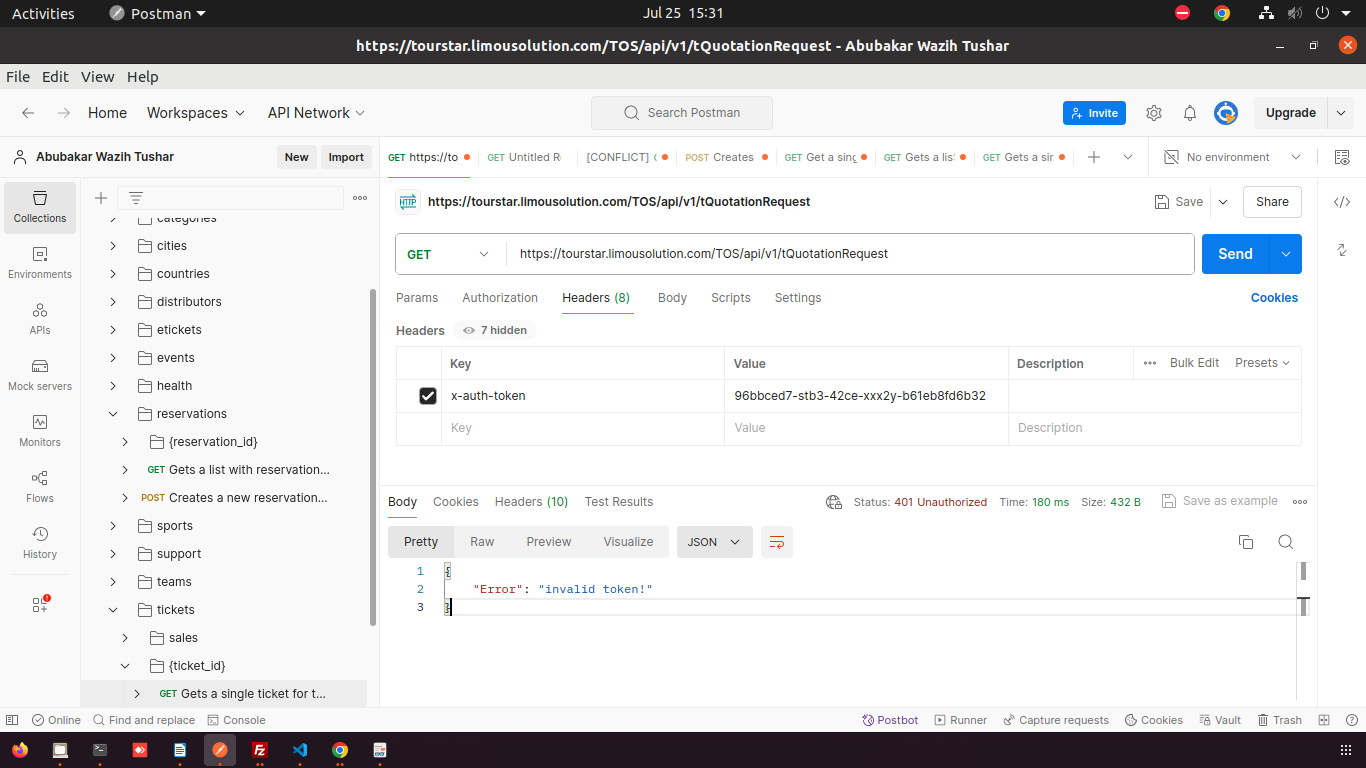Switch to the Authorization tab
Image resolution: width=1366 pixels, height=768 pixels.
pyautogui.click(x=500, y=298)
